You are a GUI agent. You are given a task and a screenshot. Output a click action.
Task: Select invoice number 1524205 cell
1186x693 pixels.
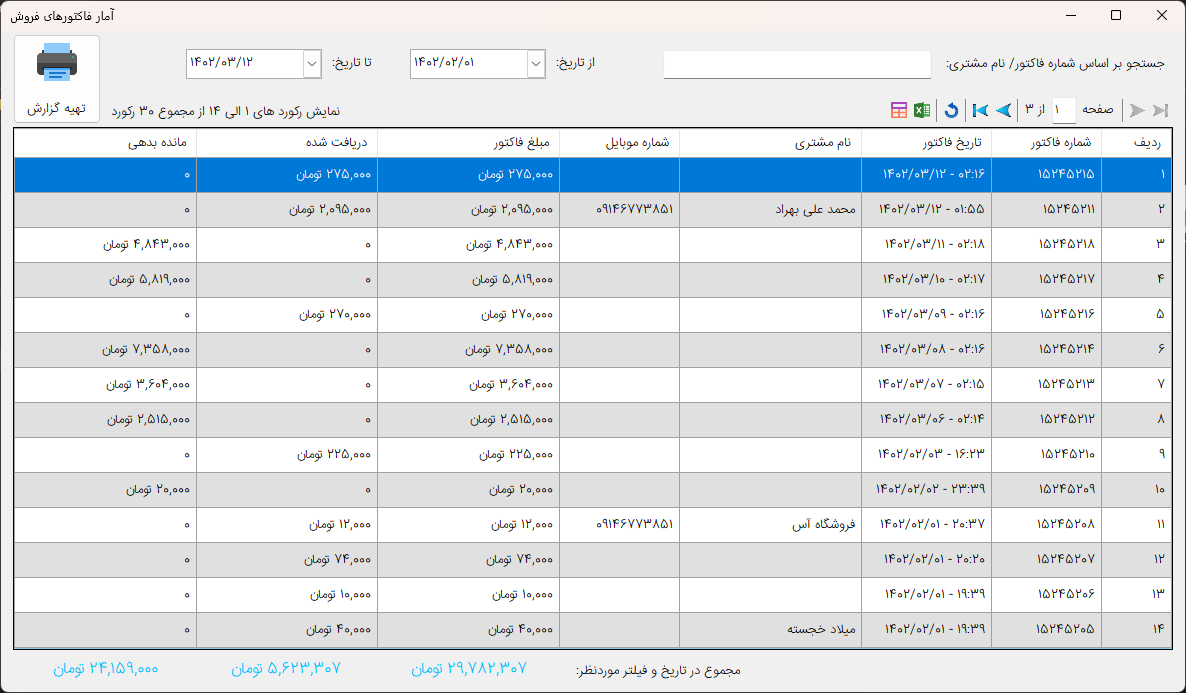click(x=1047, y=629)
